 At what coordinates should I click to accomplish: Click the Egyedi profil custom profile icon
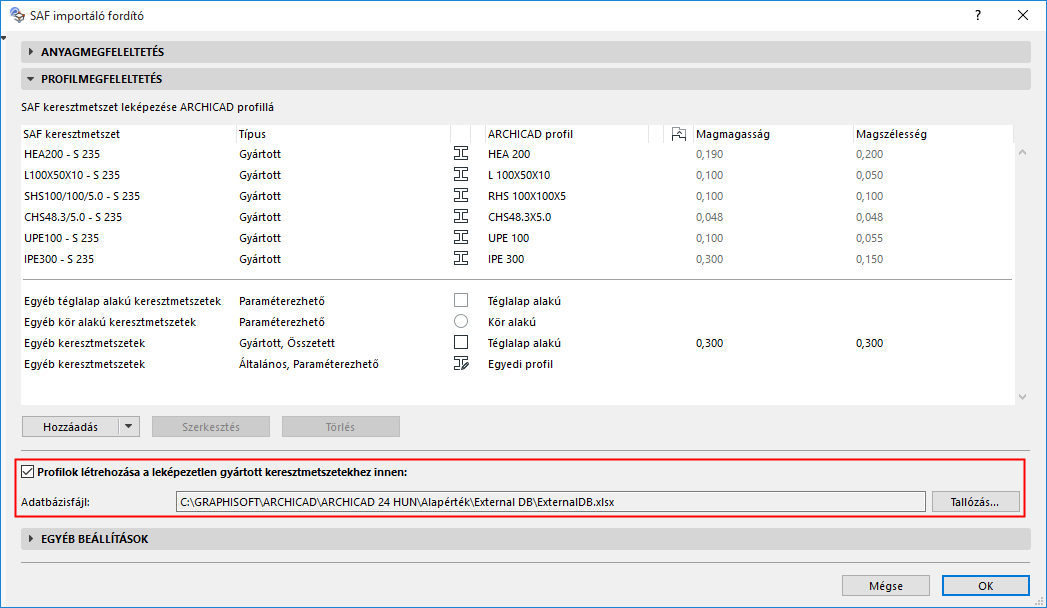tap(461, 364)
